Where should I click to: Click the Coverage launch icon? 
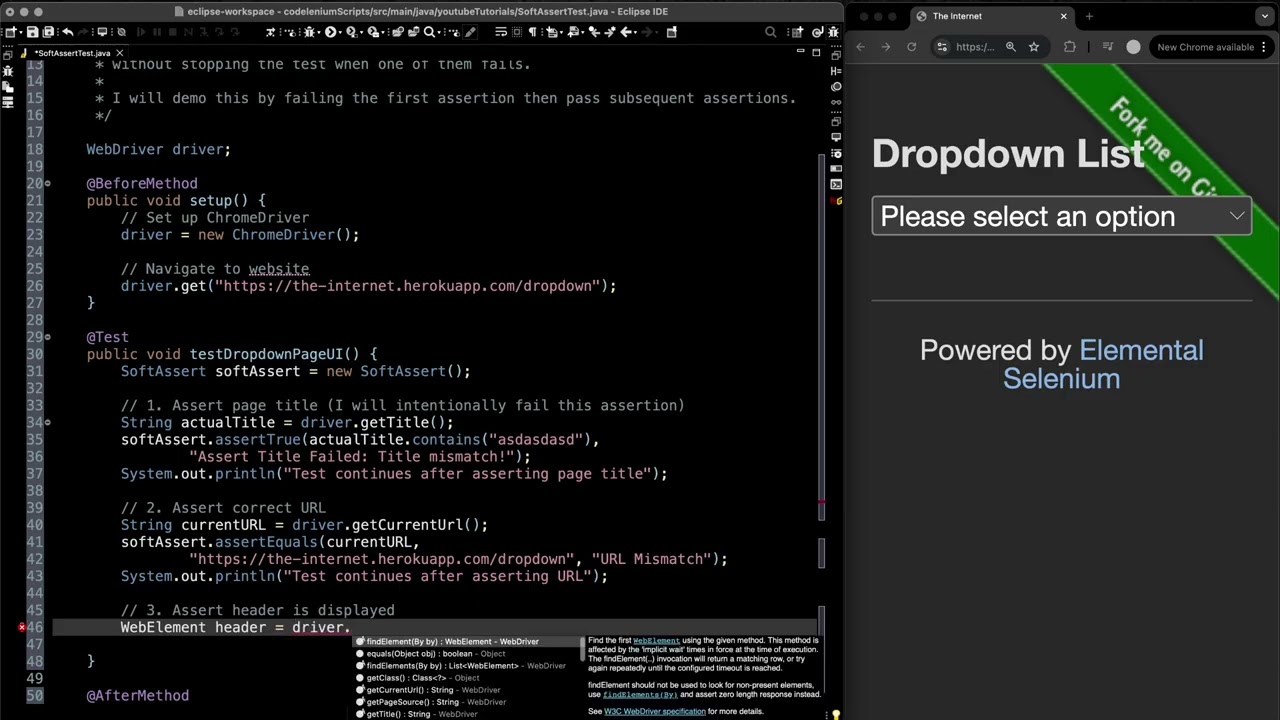pyautogui.click(x=352, y=32)
